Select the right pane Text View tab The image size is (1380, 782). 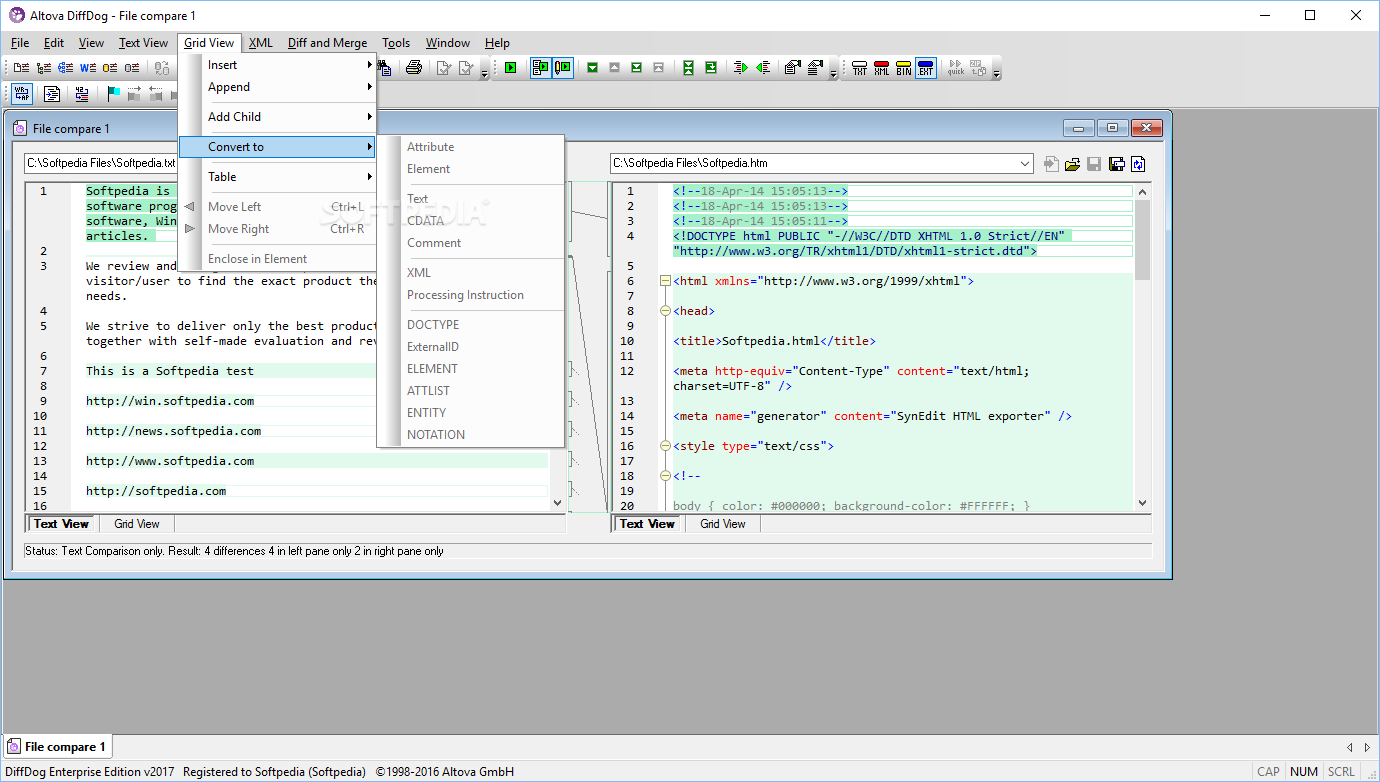pyautogui.click(x=647, y=524)
